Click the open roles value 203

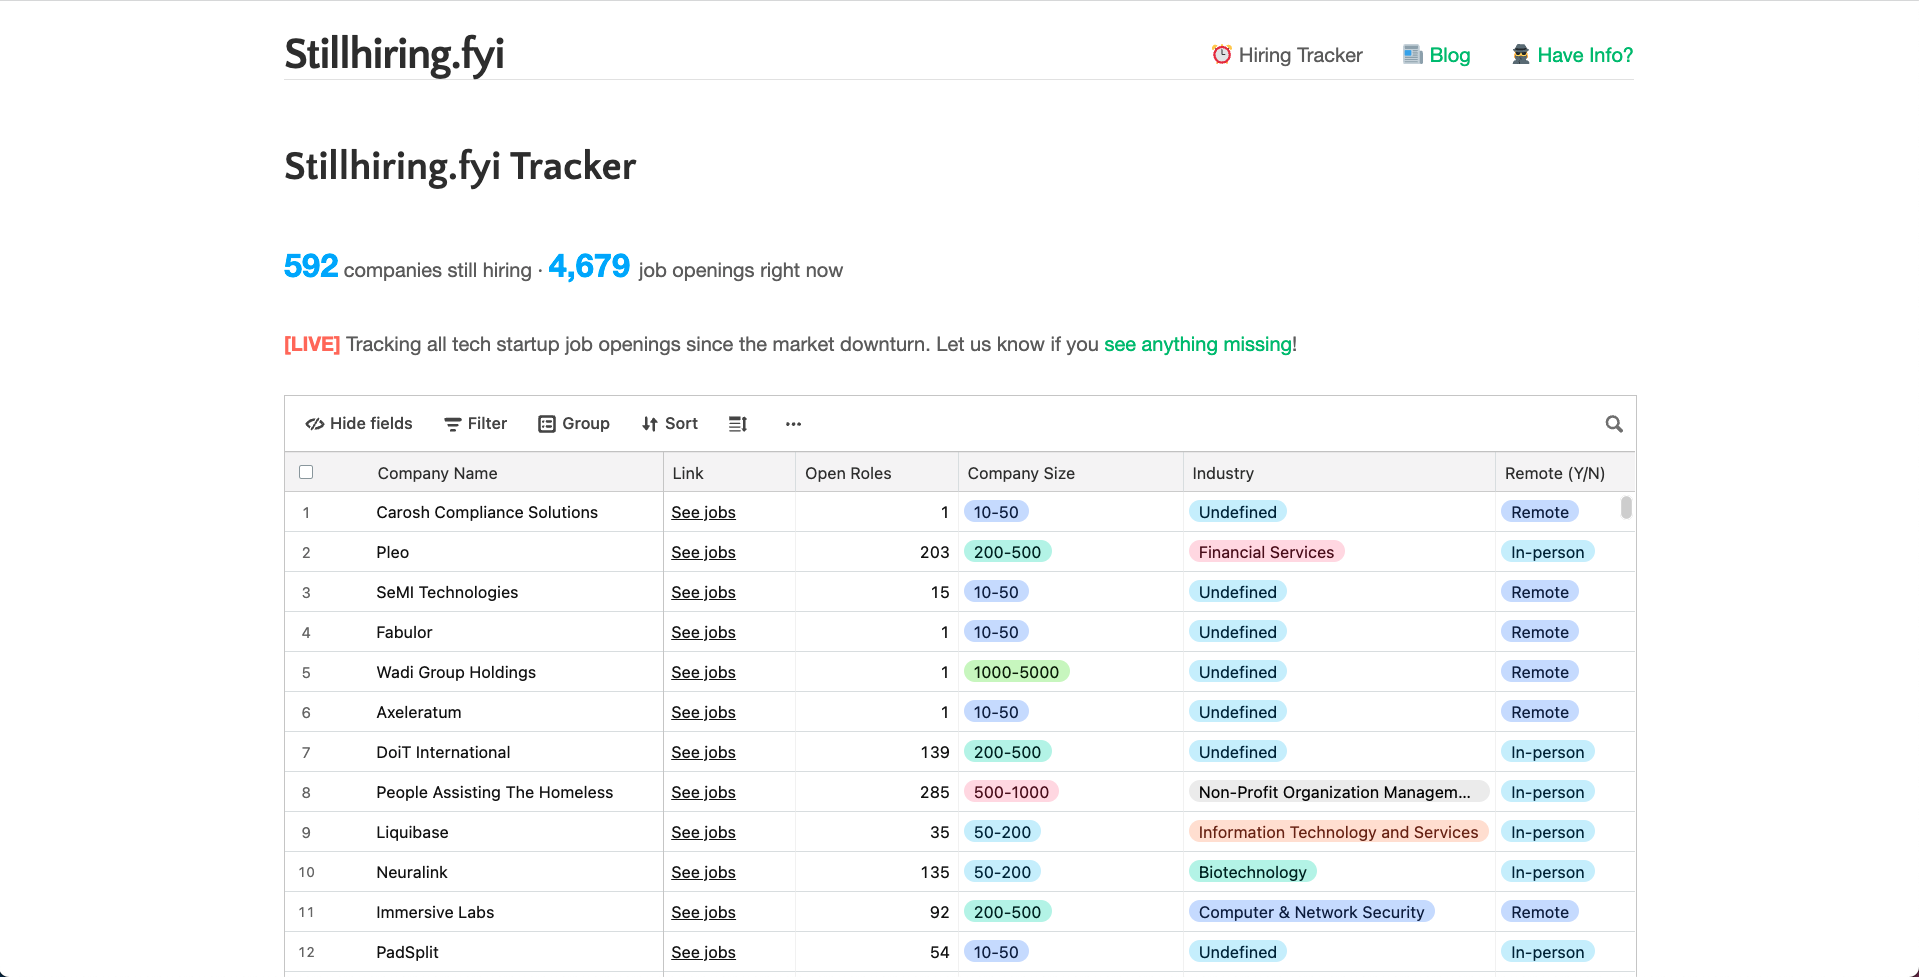point(934,552)
